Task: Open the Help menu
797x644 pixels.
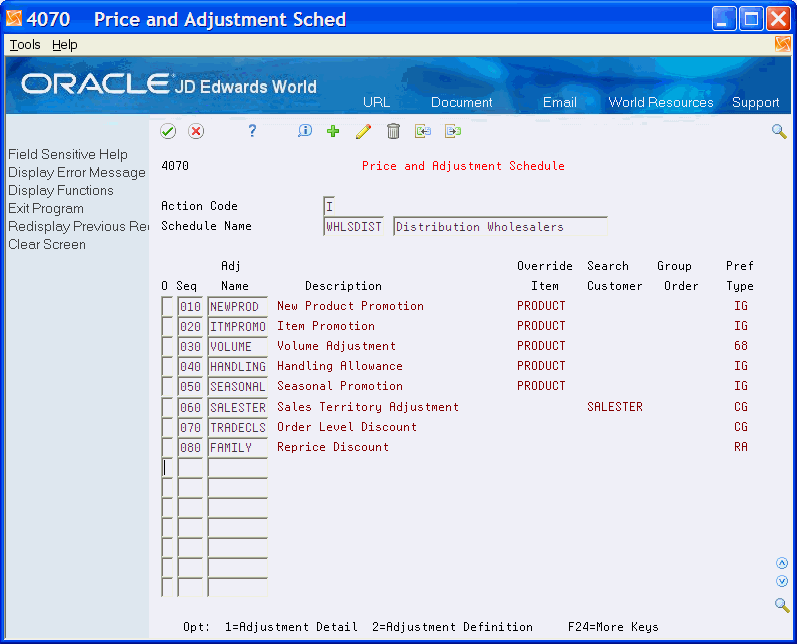Action: (x=65, y=45)
